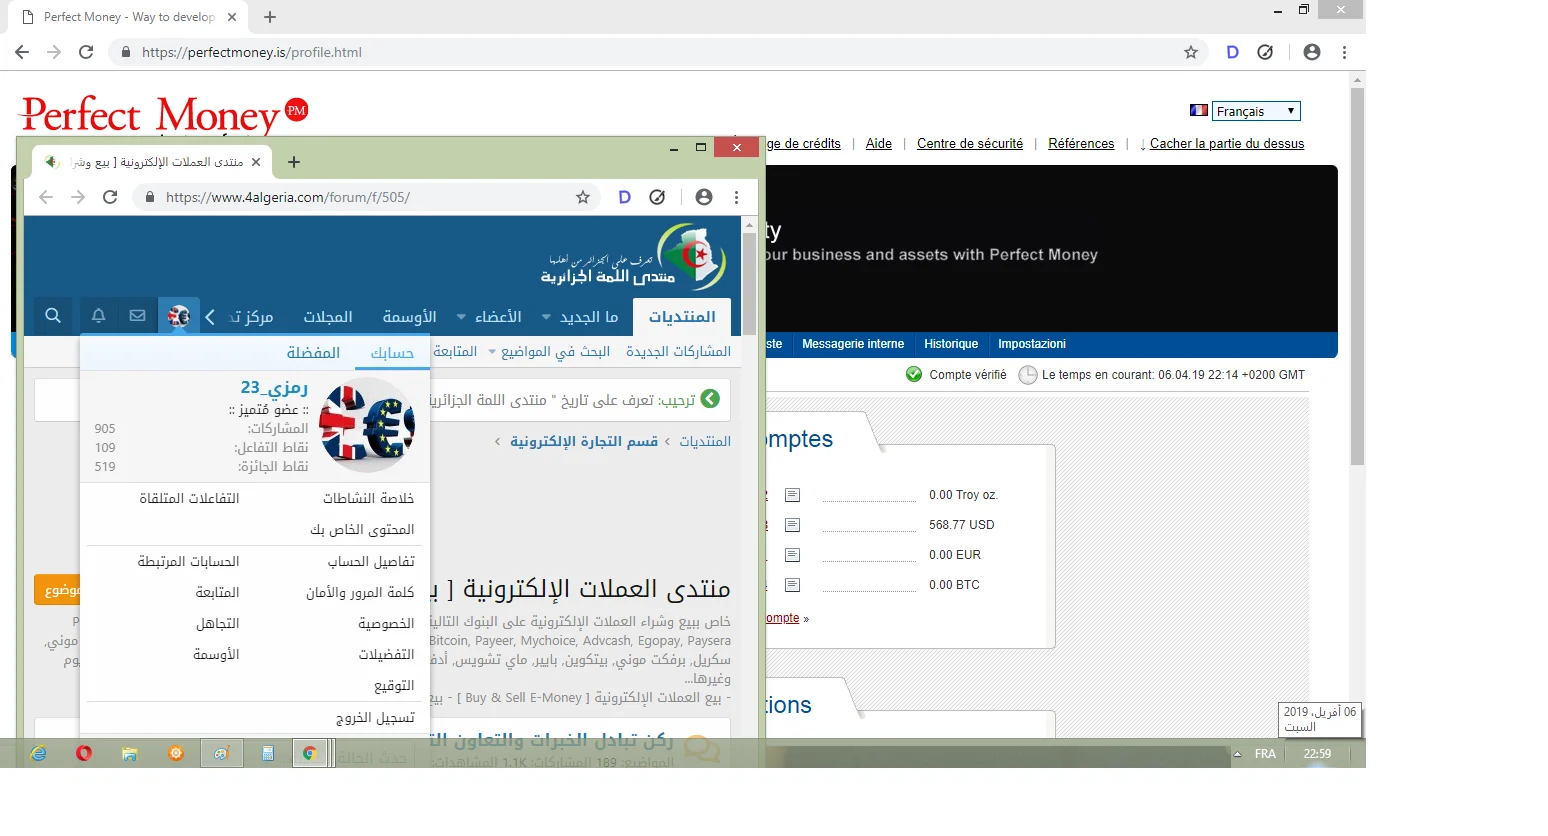Click the D extension icon in 4algeria window
Screen dimensions: 1548x836
point(625,197)
